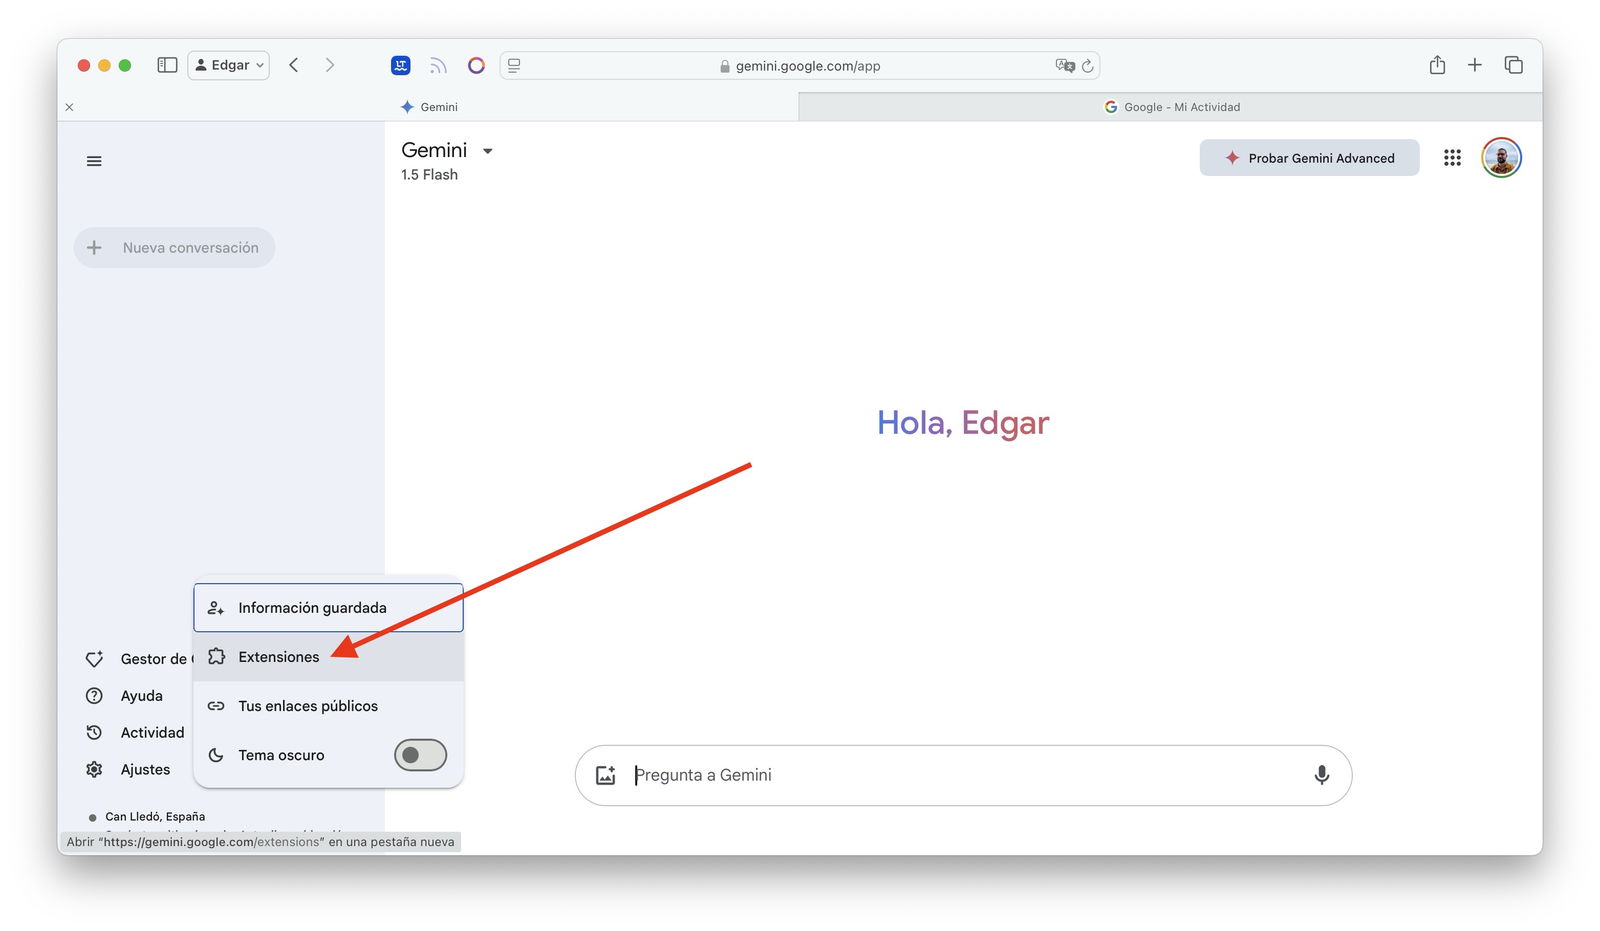Open Tus enlaces públicos
The height and width of the screenshot is (931, 1600).
[x=328, y=706]
